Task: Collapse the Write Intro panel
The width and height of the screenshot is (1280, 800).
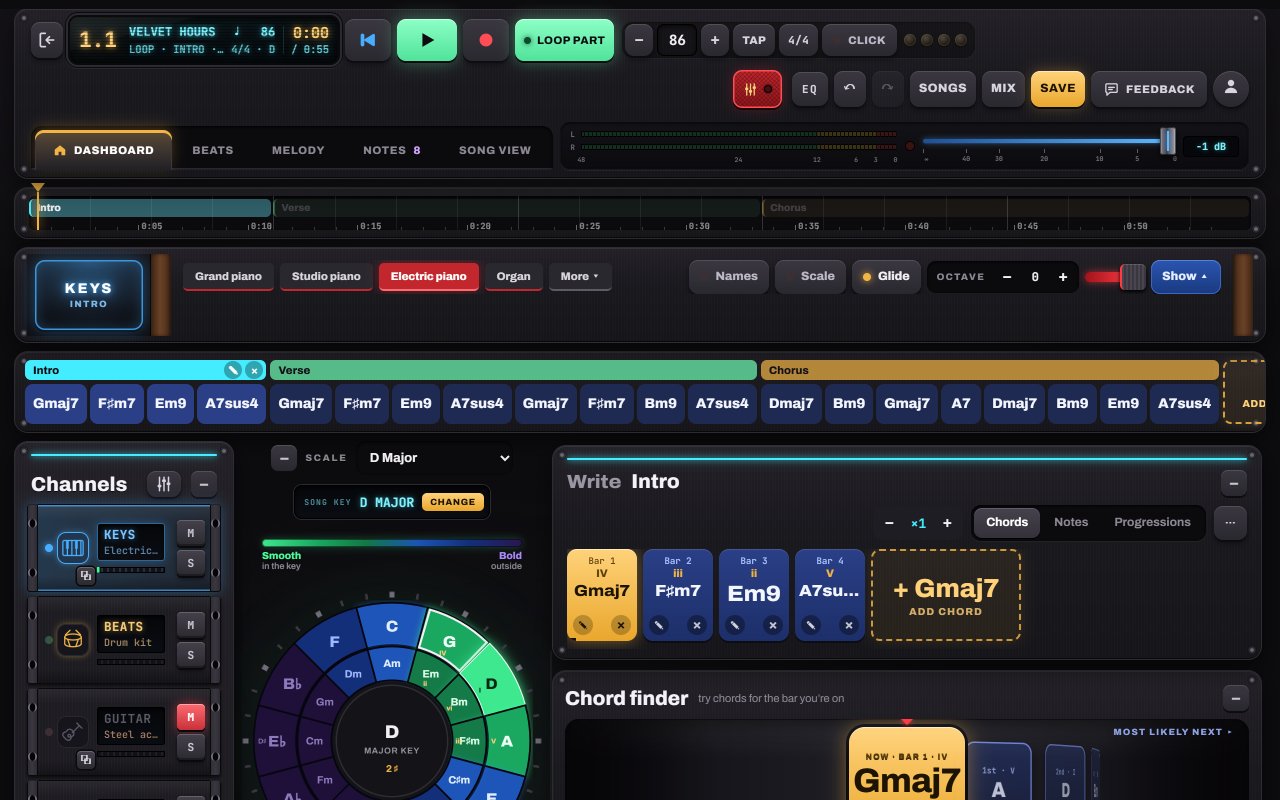Action: pyautogui.click(x=1234, y=483)
